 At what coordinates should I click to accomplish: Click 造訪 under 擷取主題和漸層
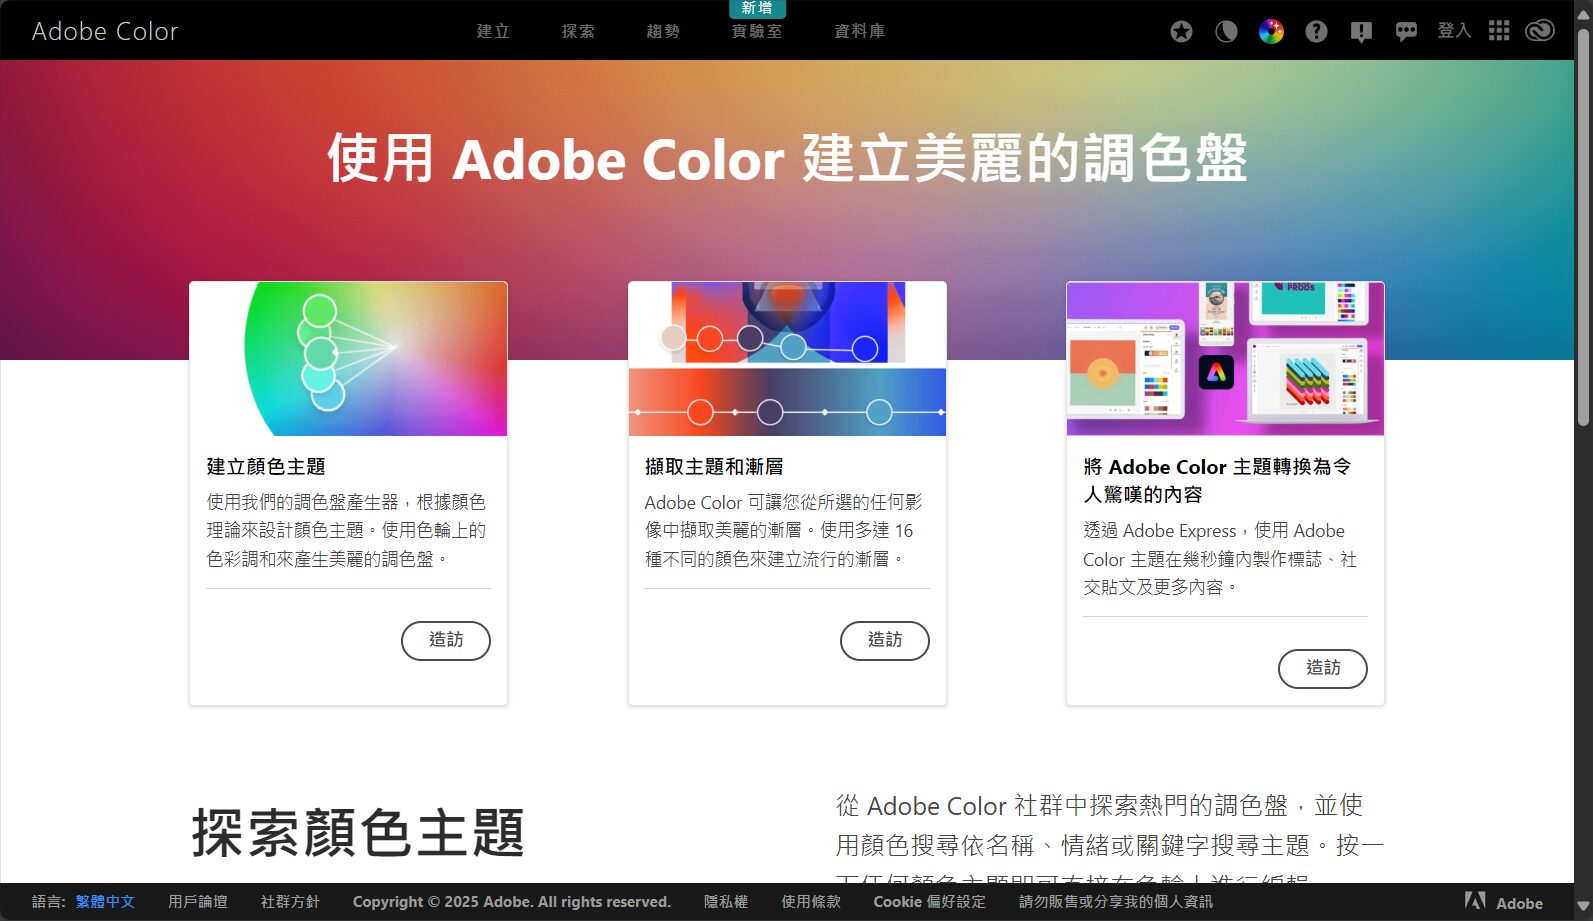(x=885, y=640)
